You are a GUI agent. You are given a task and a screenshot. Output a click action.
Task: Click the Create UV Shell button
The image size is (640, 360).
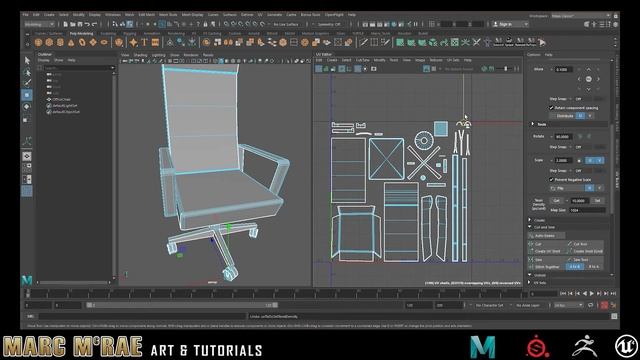click(x=547, y=251)
